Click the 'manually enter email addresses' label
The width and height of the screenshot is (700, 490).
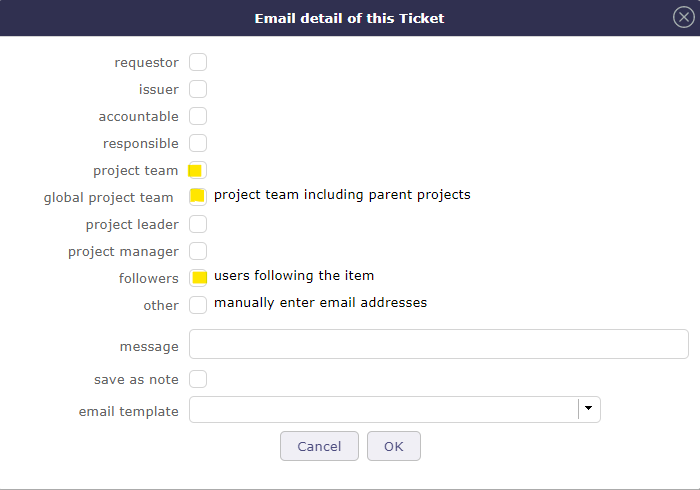pyautogui.click(x=320, y=302)
